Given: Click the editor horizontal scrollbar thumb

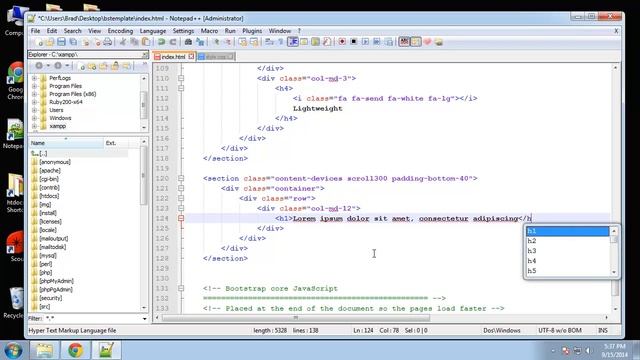Looking at the screenshot, I should 296,318.
